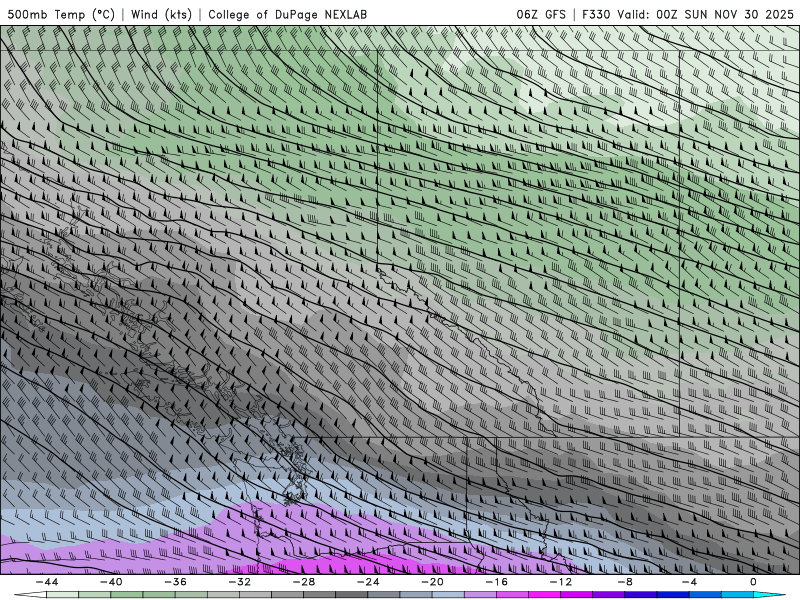Image resolution: width=800 pixels, height=600 pixels.
Task: Click the '500mb Temp (°C)' title text
Action: (61, 14)
